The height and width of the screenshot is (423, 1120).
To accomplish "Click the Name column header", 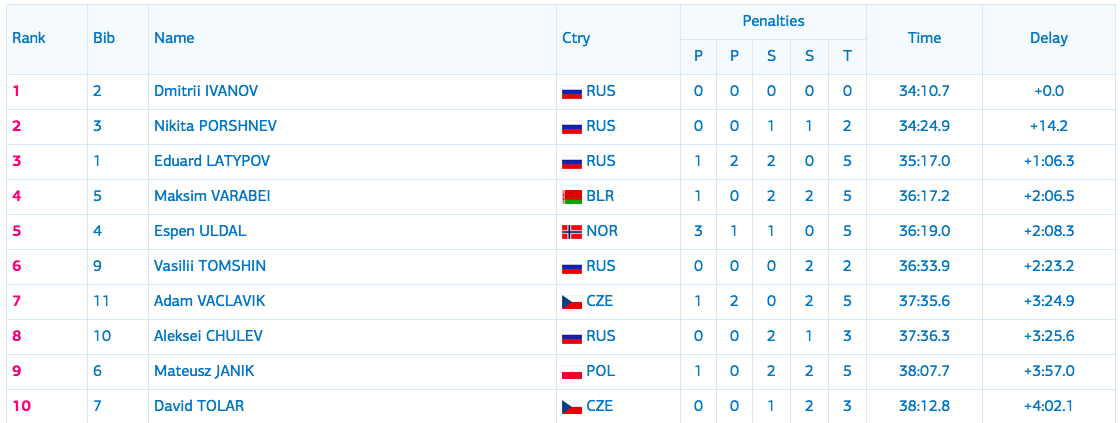I will coord(174,39).
